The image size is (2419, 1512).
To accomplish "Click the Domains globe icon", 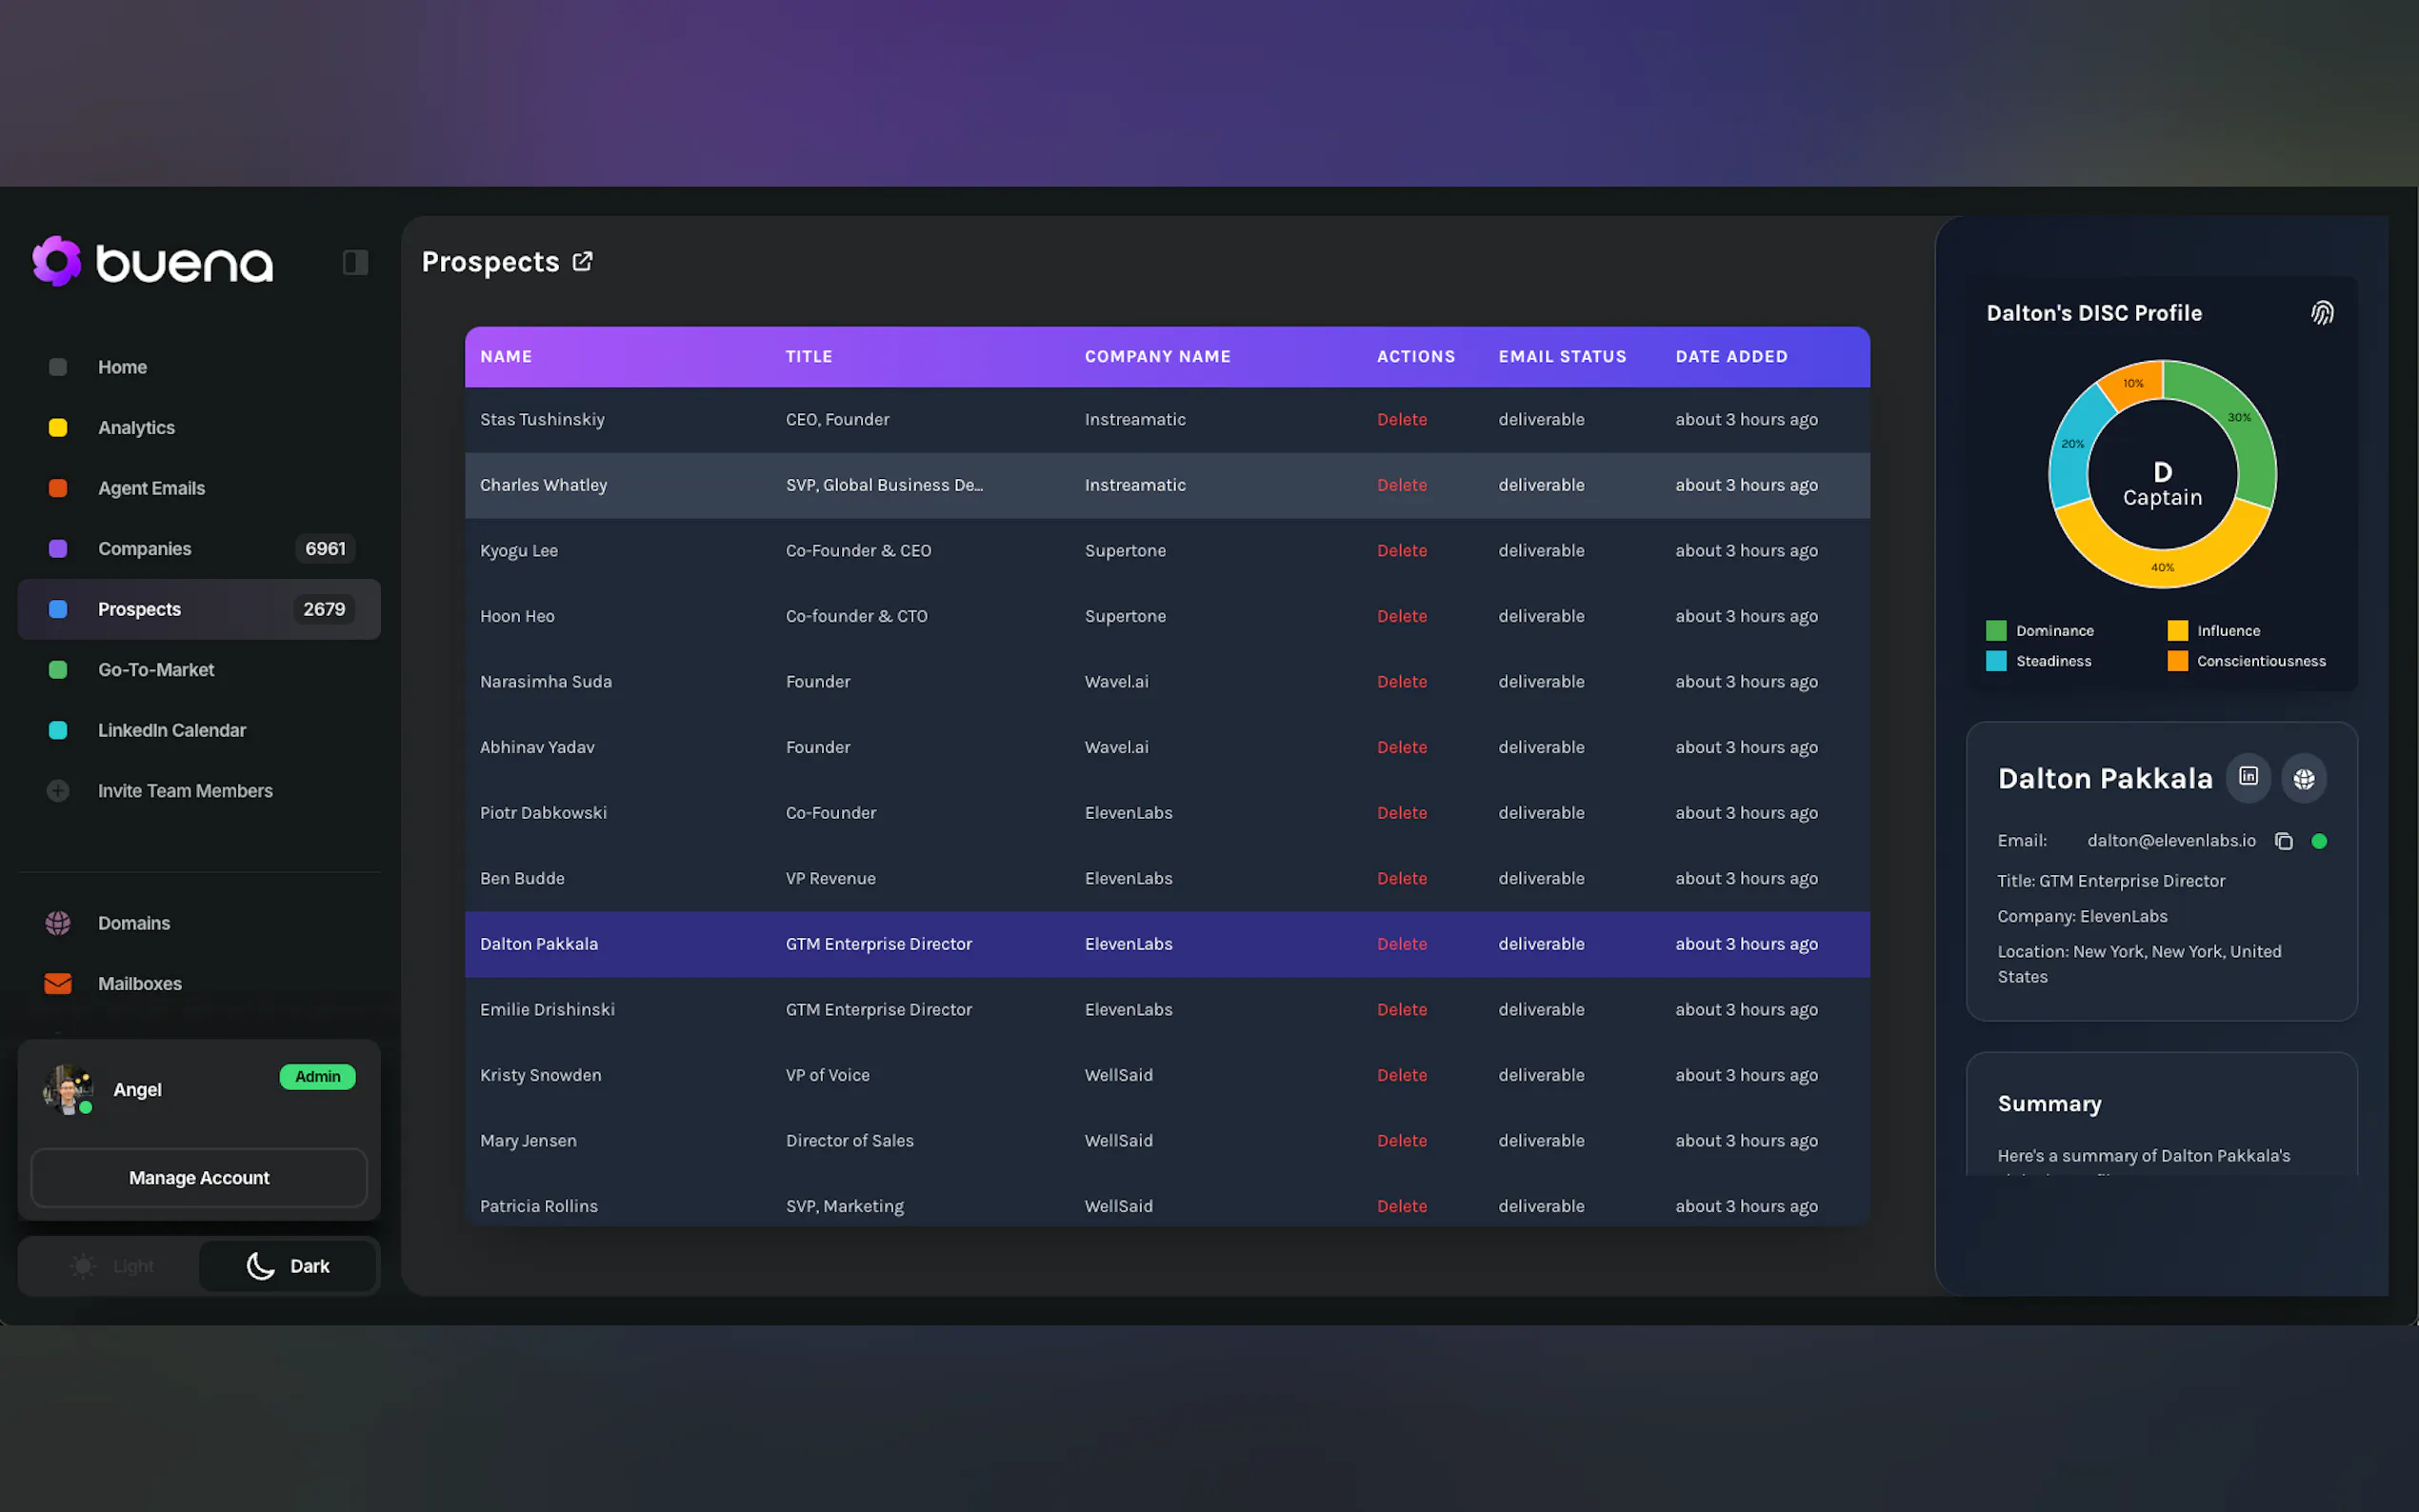I will [x=58, y=923].
